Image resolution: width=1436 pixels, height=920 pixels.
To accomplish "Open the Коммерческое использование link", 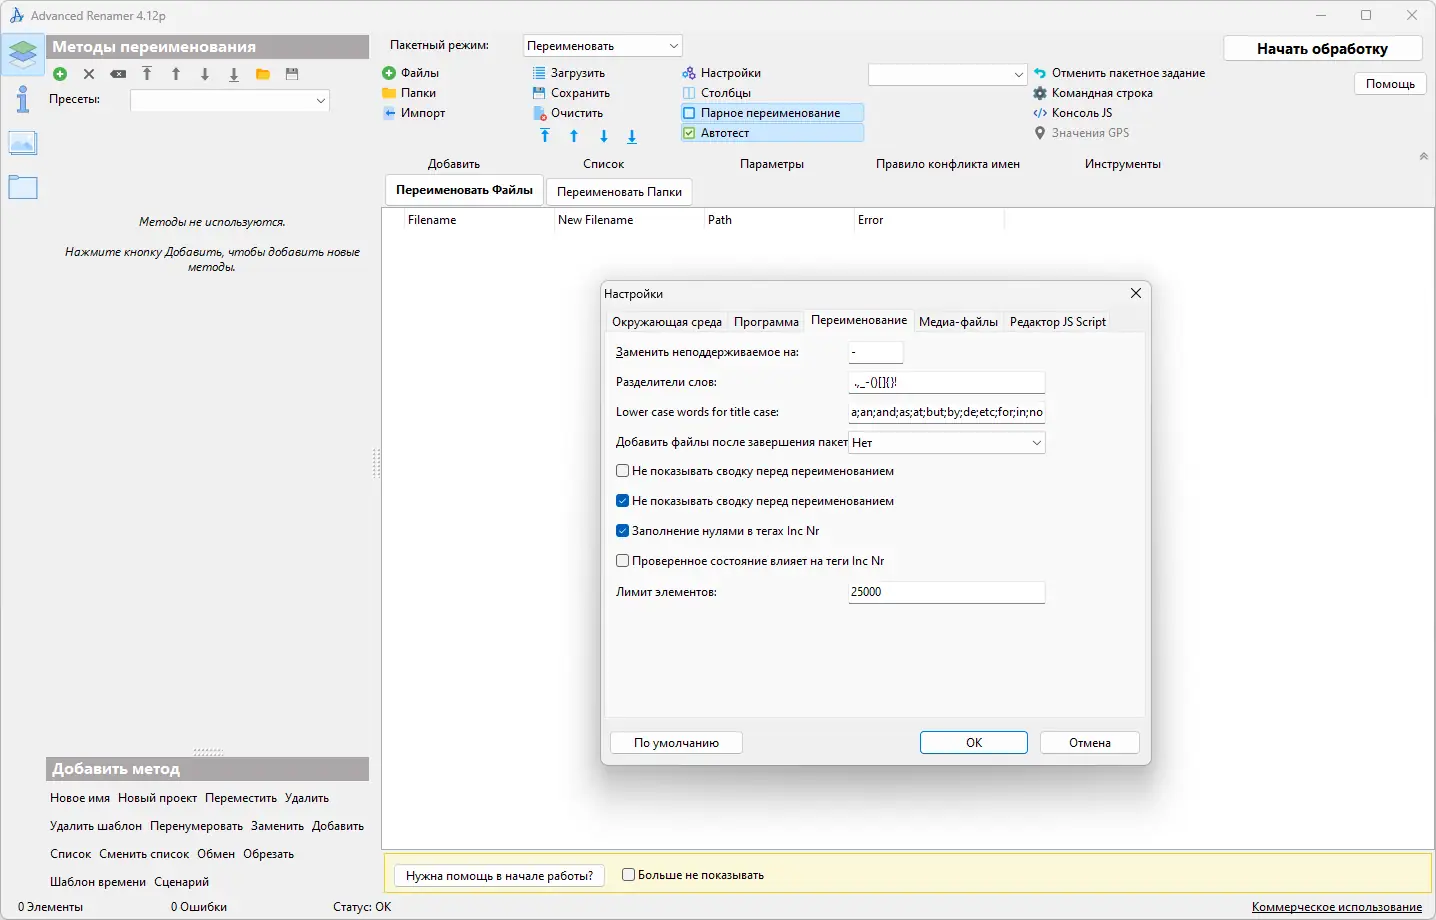I will point(1337,907).
